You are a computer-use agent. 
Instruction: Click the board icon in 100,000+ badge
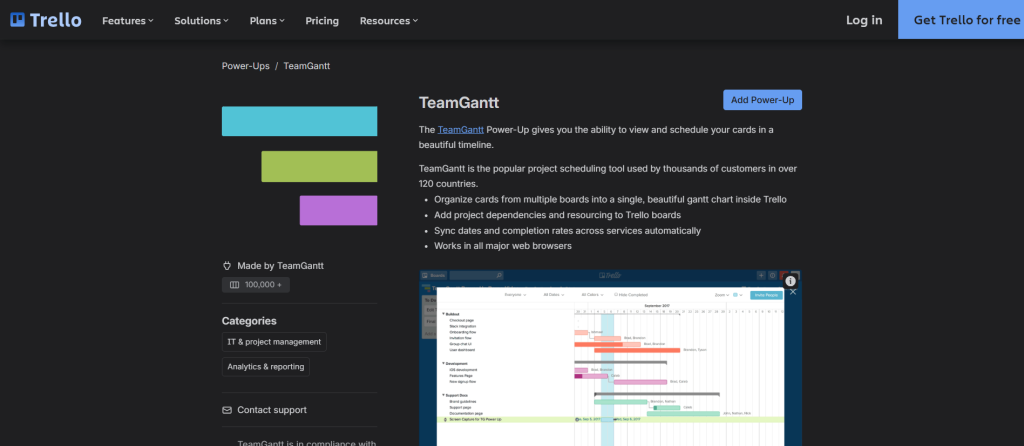(234, 285)
